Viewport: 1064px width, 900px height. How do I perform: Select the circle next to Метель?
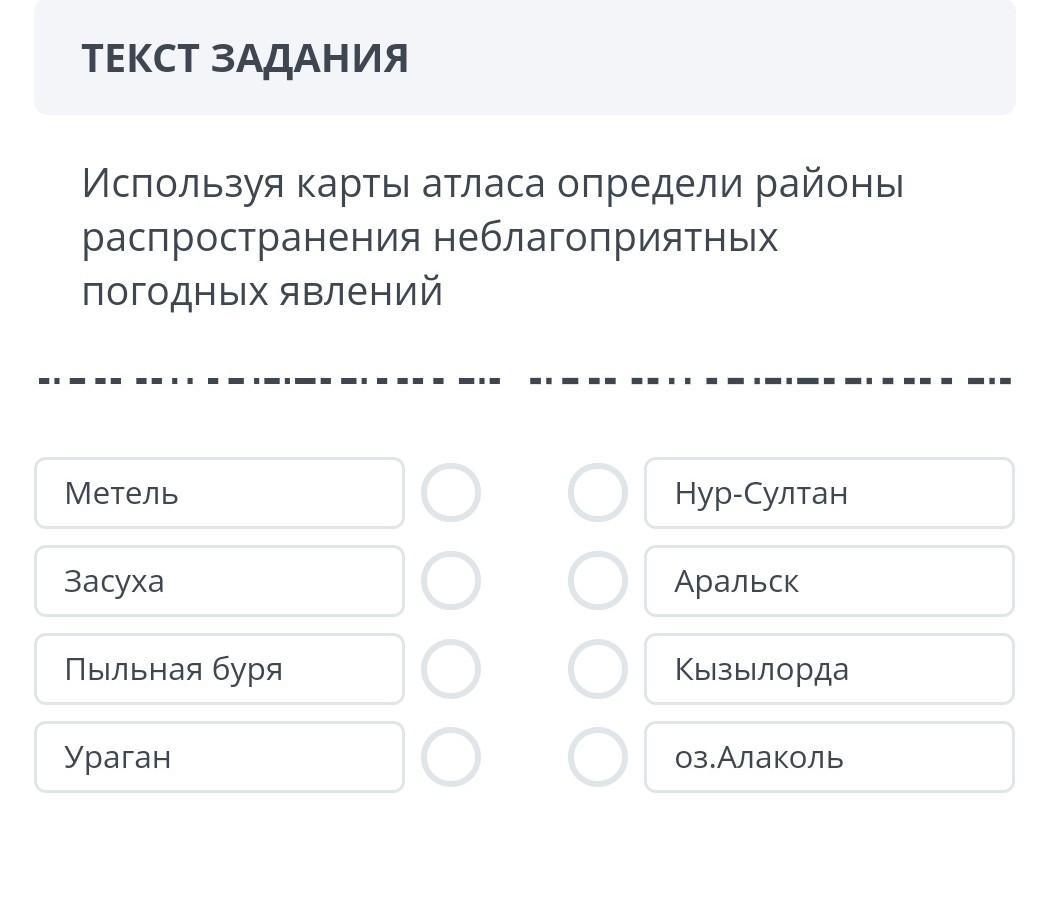(451, 493)
